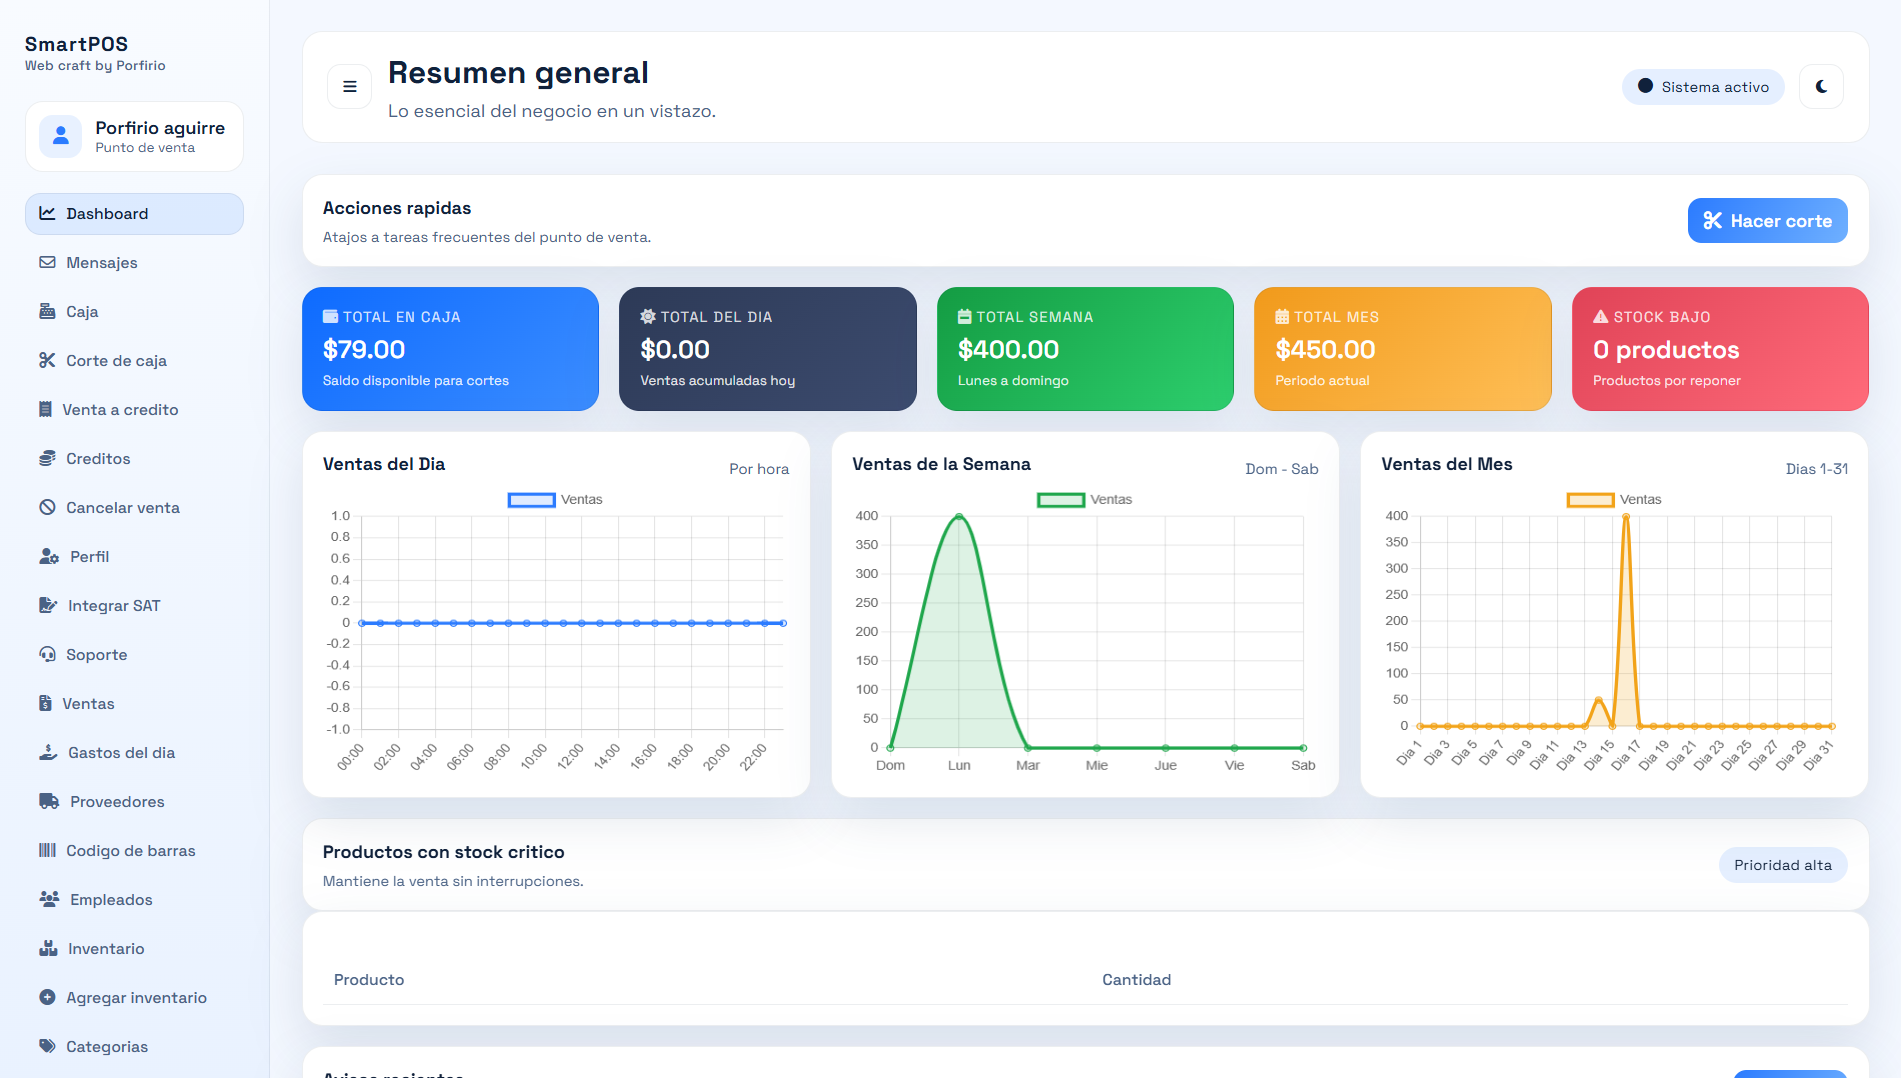Click the Agregar inventario plus icon
1901x1078 pixels.
(x=47, y=998)
